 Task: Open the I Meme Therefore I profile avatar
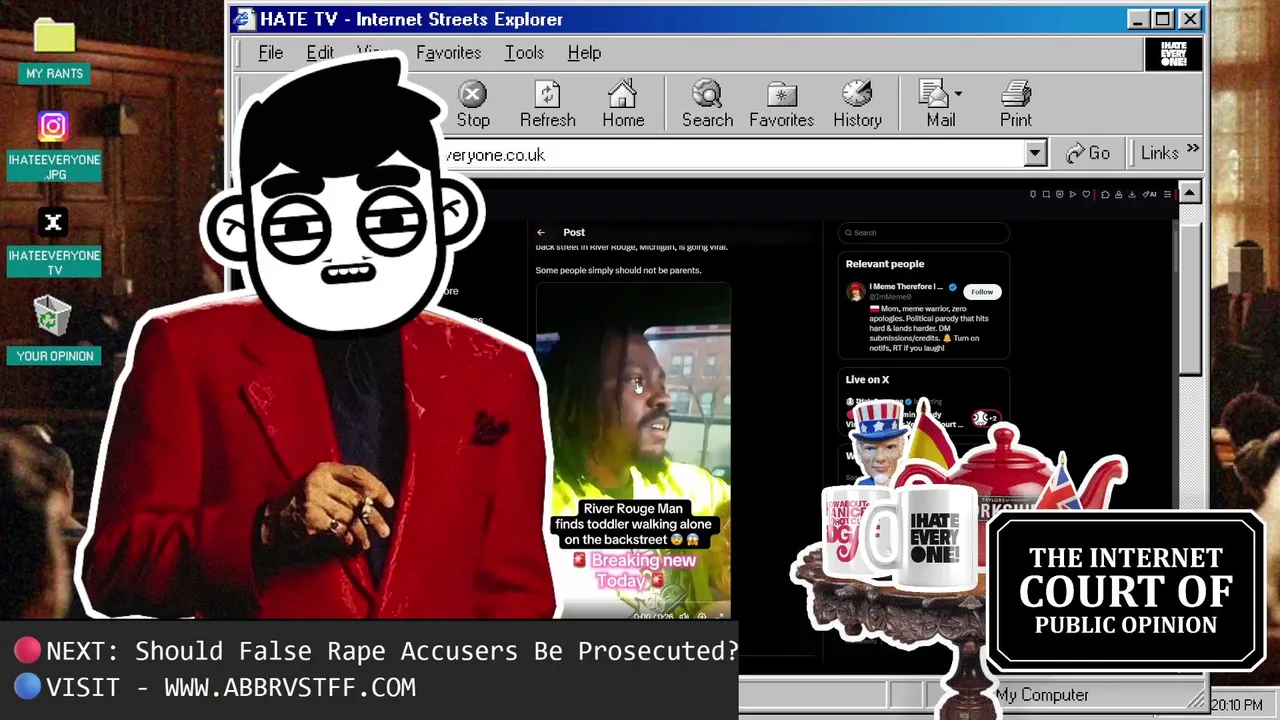855,292
